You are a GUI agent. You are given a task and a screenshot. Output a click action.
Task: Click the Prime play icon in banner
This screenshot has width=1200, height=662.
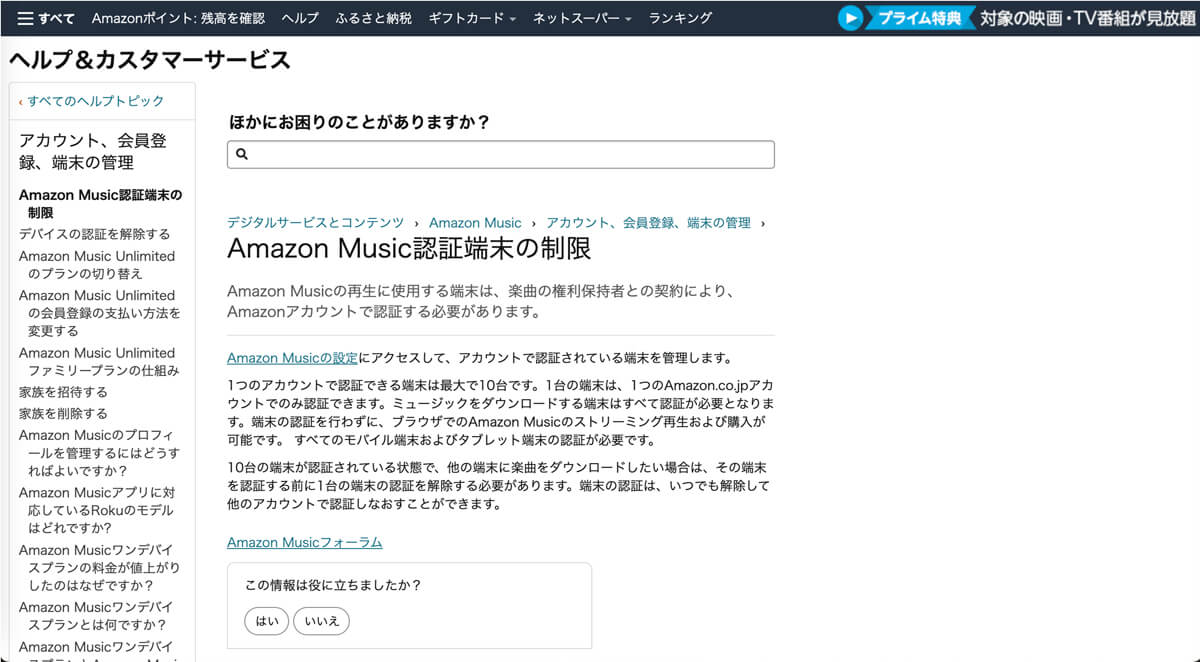pos(850,18)
